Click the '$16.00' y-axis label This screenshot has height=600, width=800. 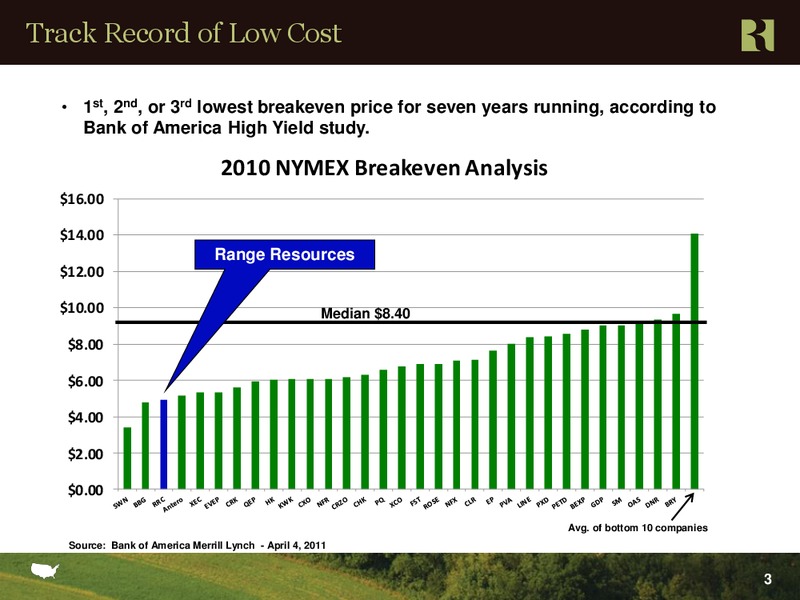pyautogui.click(x=82, y=199)
